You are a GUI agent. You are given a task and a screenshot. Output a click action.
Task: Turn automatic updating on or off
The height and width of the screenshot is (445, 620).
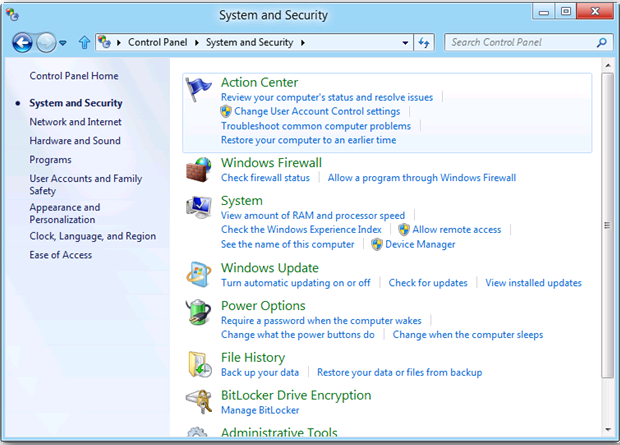point(296,283)
